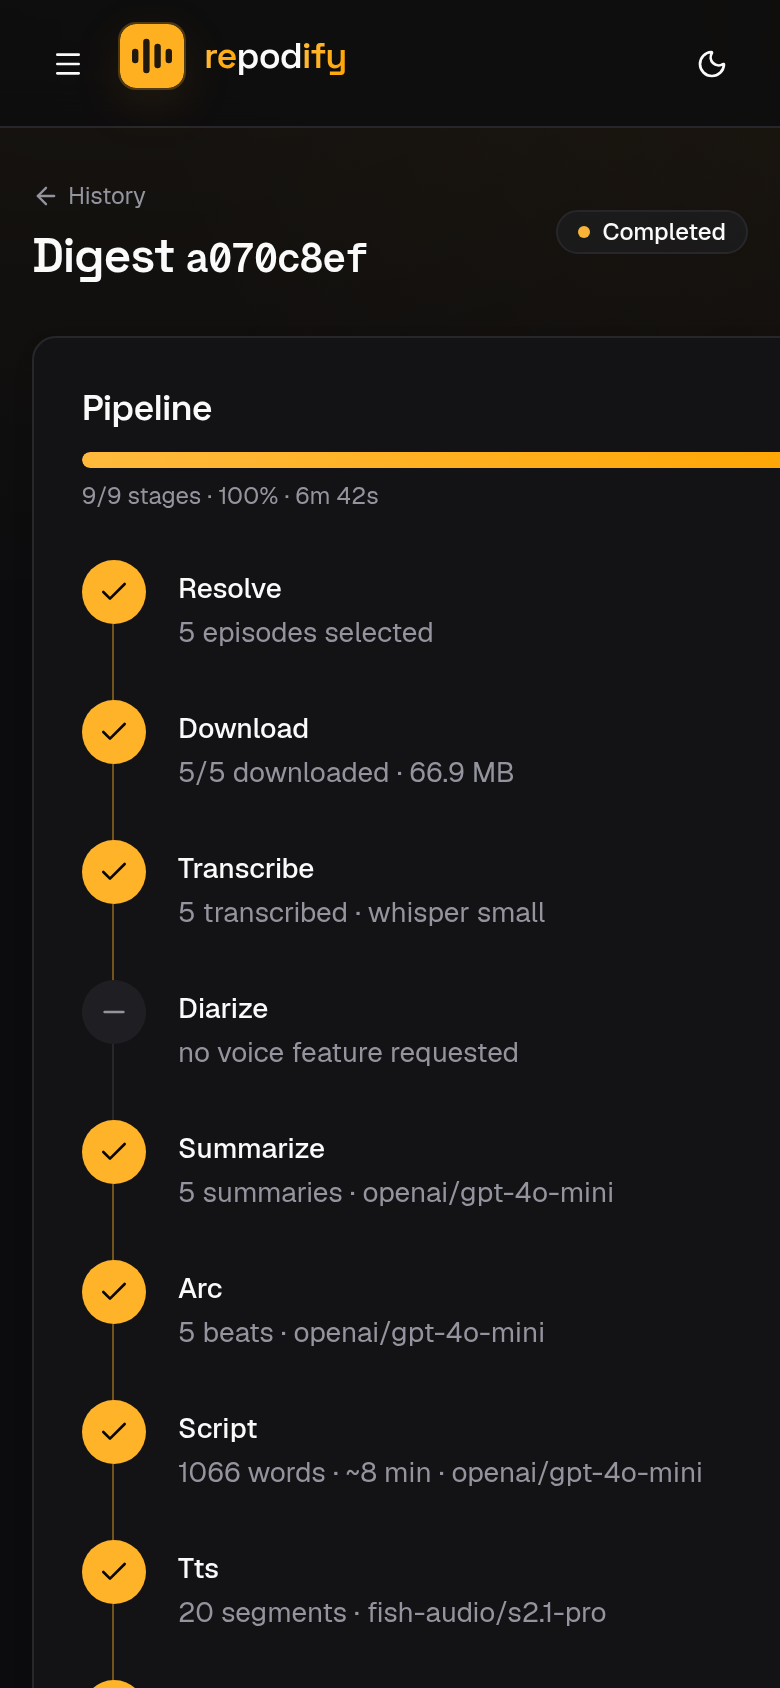Click the Tts stage checkmark icon
Image resolution: width=780 pixels, height=1688 pixels.
coord(114,1572)
